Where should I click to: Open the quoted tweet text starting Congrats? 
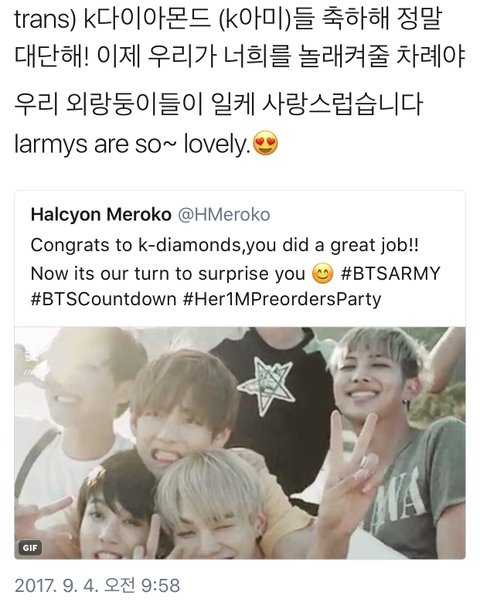(x=235, y=273)
